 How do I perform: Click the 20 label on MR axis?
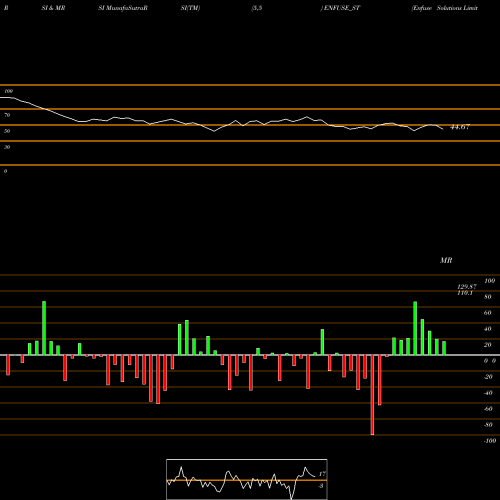point(488,345)
